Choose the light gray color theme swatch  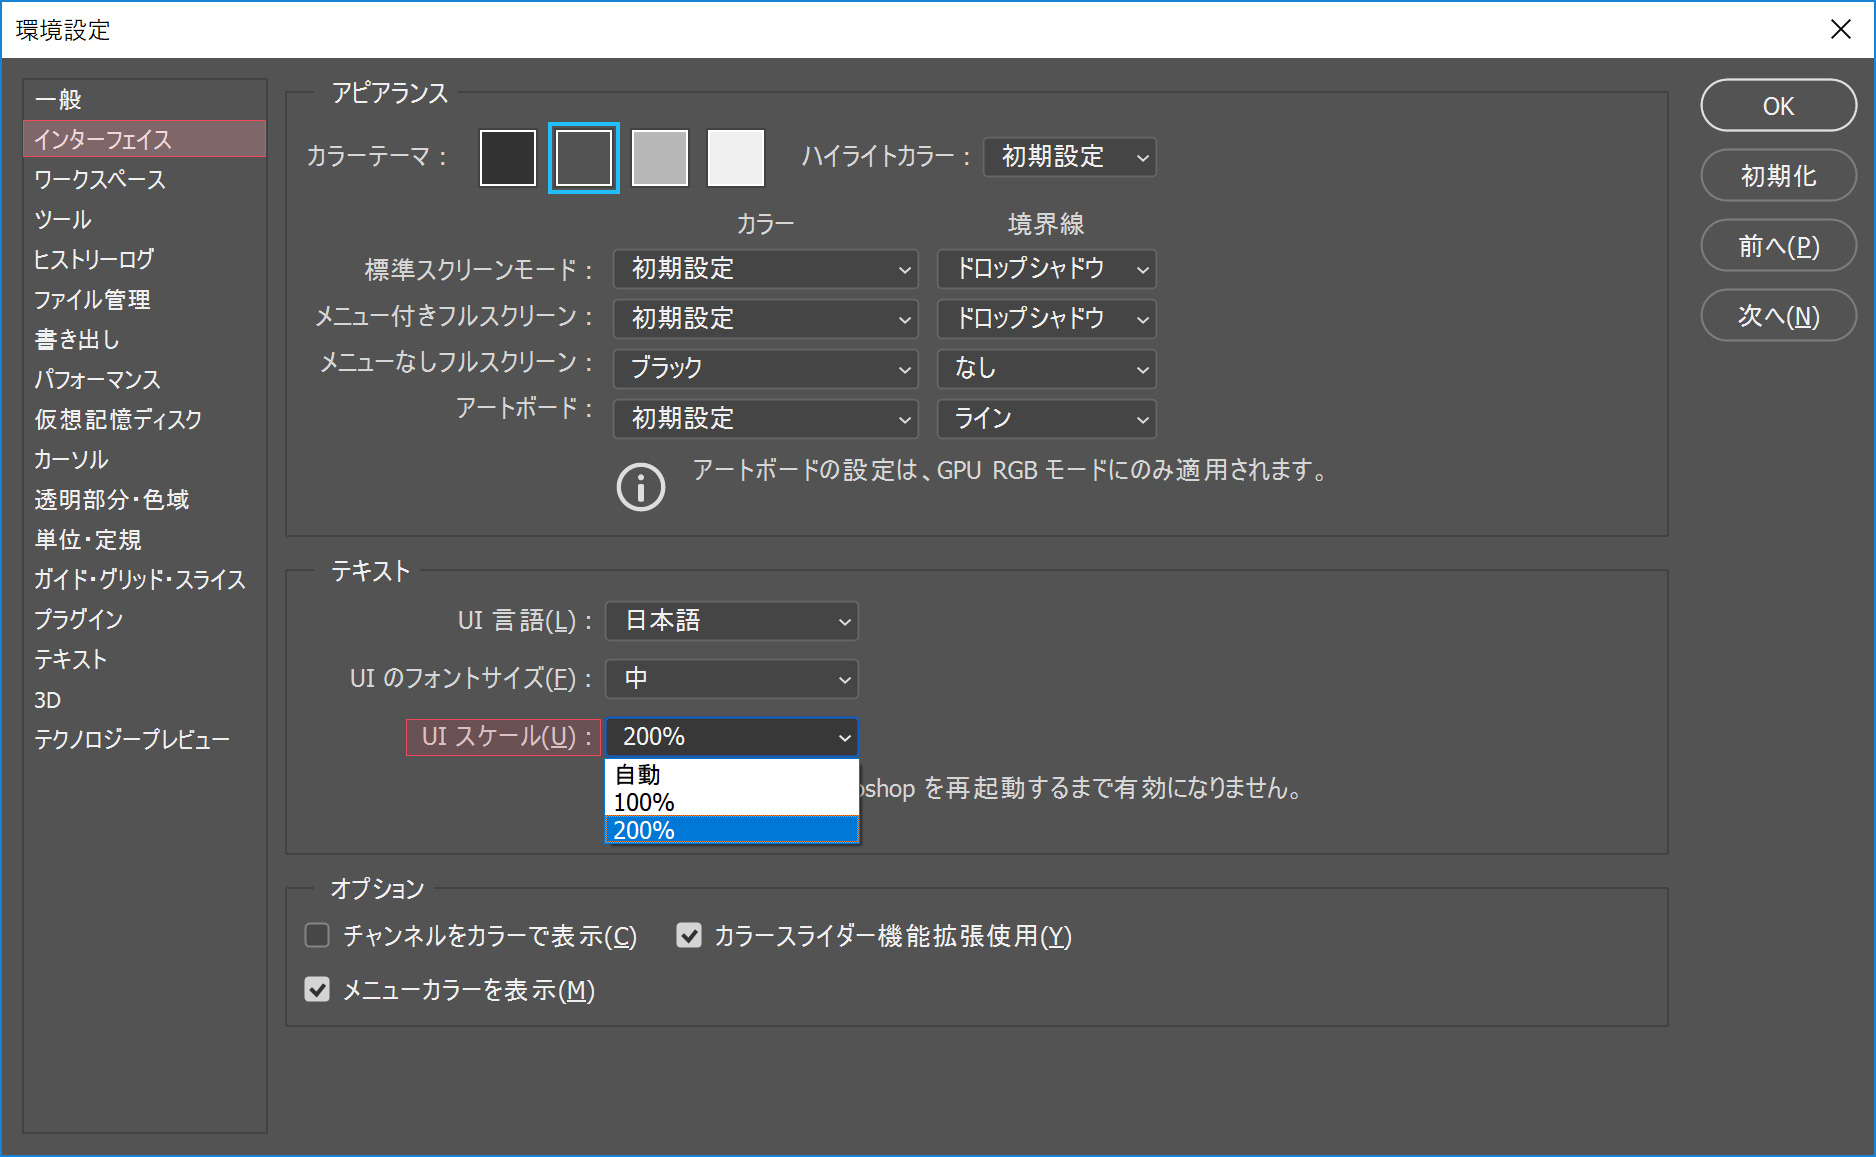(x=660, y=158)
